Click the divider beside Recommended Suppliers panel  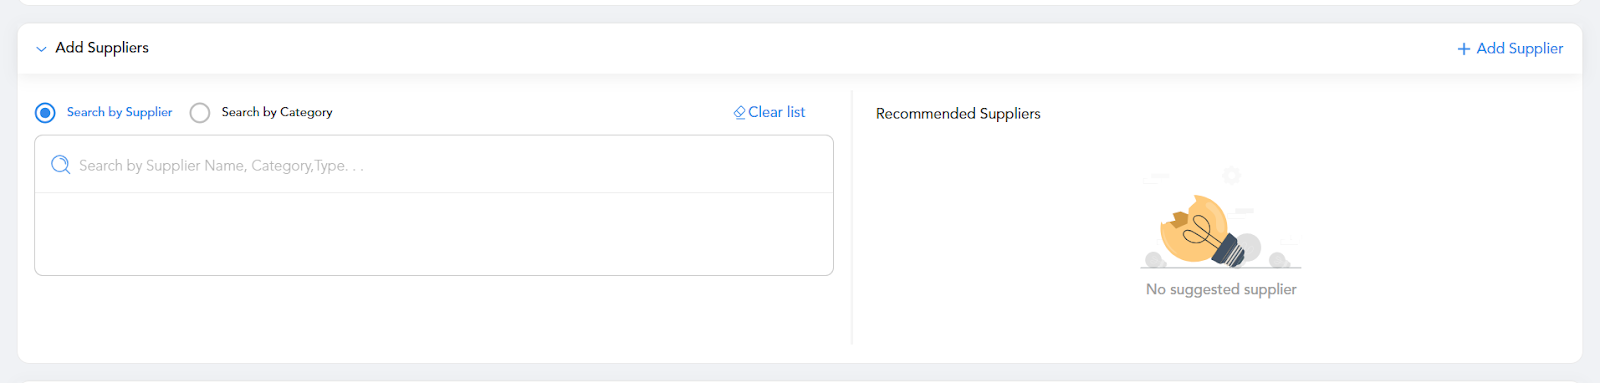pyautogui.click(x=852, y=218)
